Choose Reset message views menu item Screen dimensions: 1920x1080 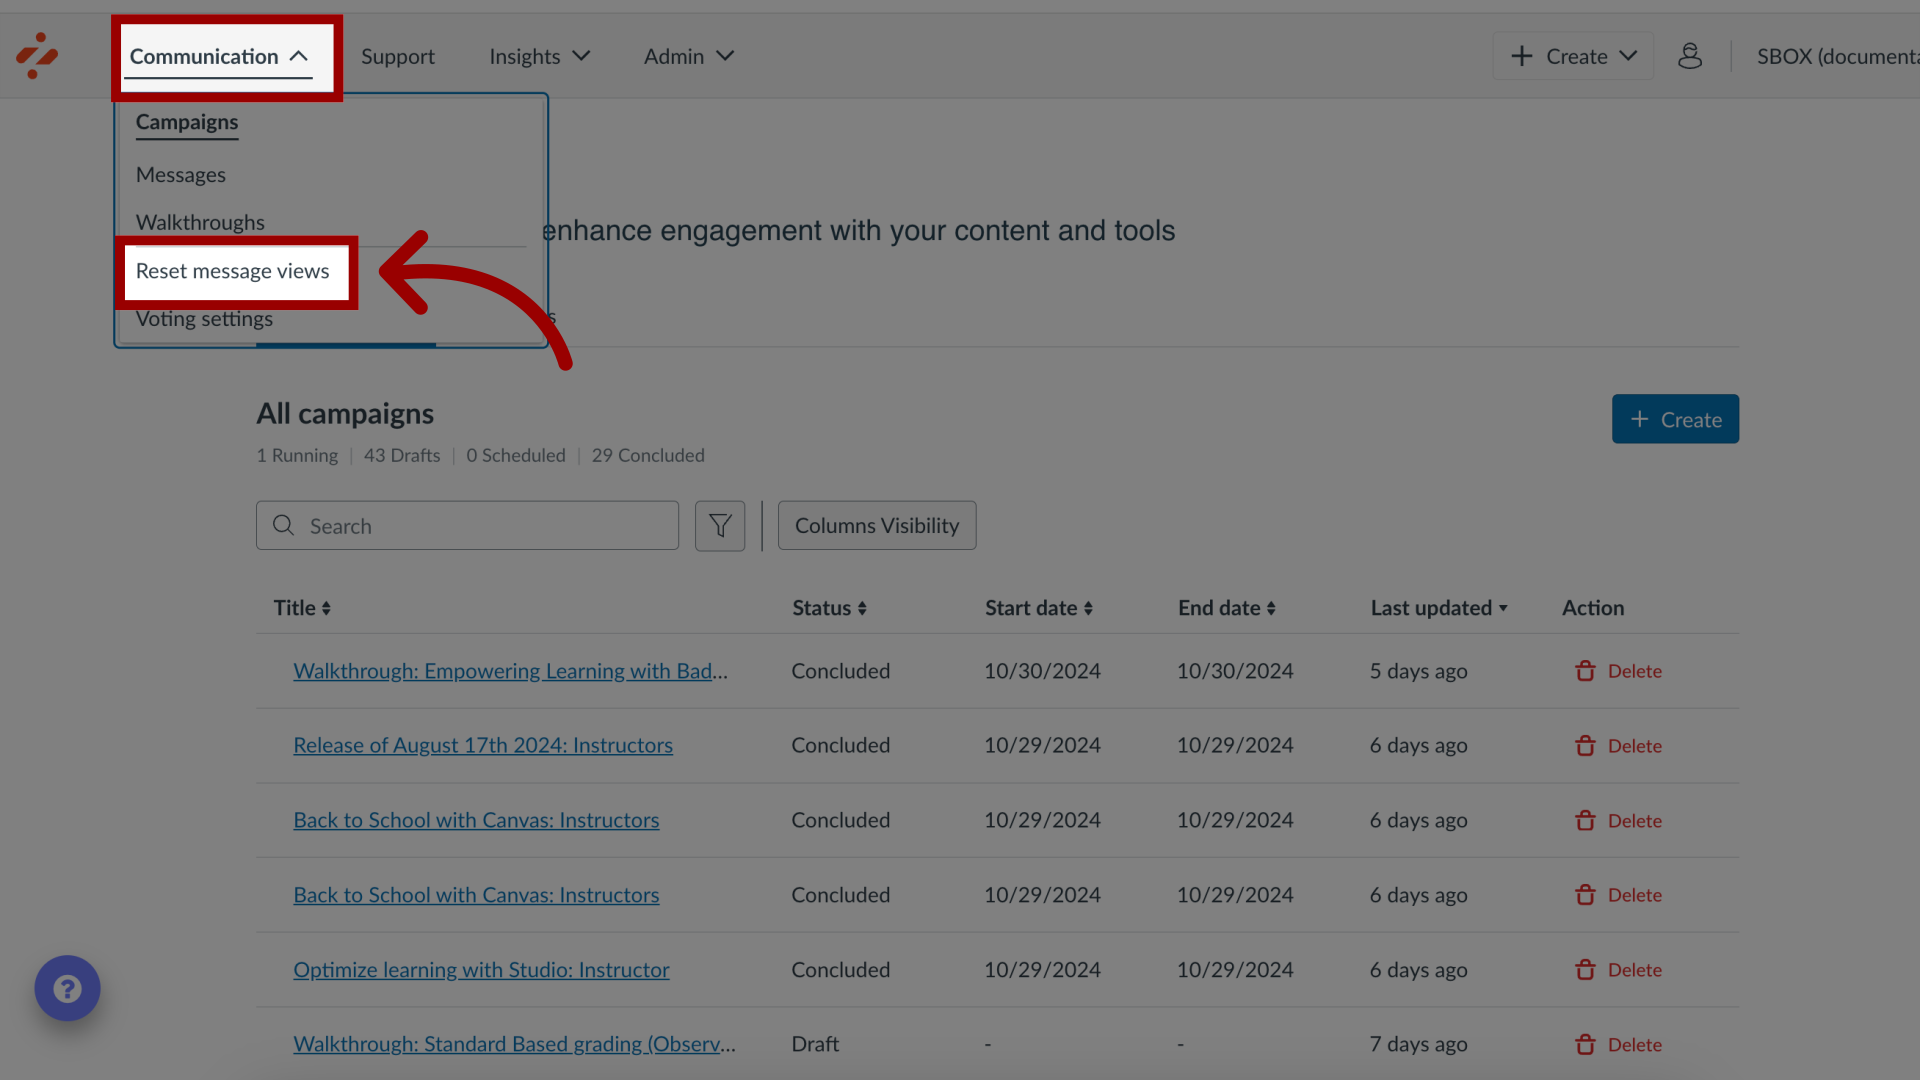coord(233,271)
